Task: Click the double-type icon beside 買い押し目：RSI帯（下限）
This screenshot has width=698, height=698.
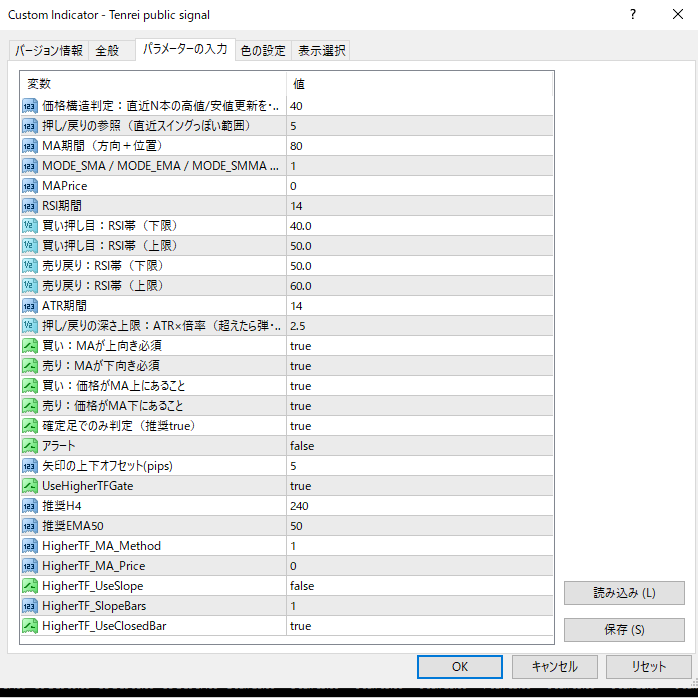Action: click(x=30, y=226)
